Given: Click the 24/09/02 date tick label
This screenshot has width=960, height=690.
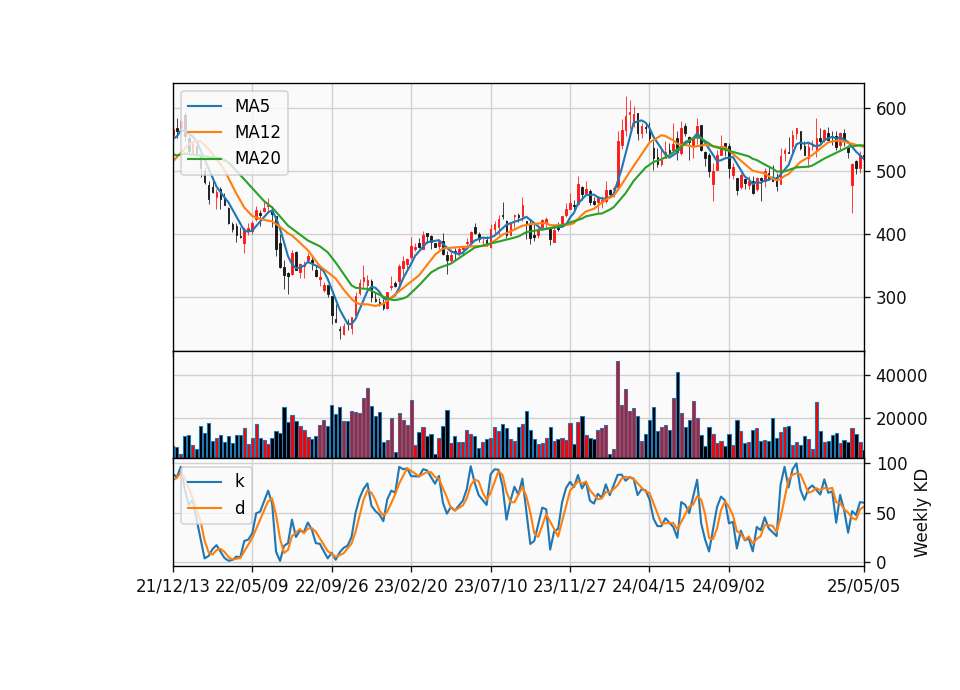Looking at the screenshot, I should click(x=729, y=586).
